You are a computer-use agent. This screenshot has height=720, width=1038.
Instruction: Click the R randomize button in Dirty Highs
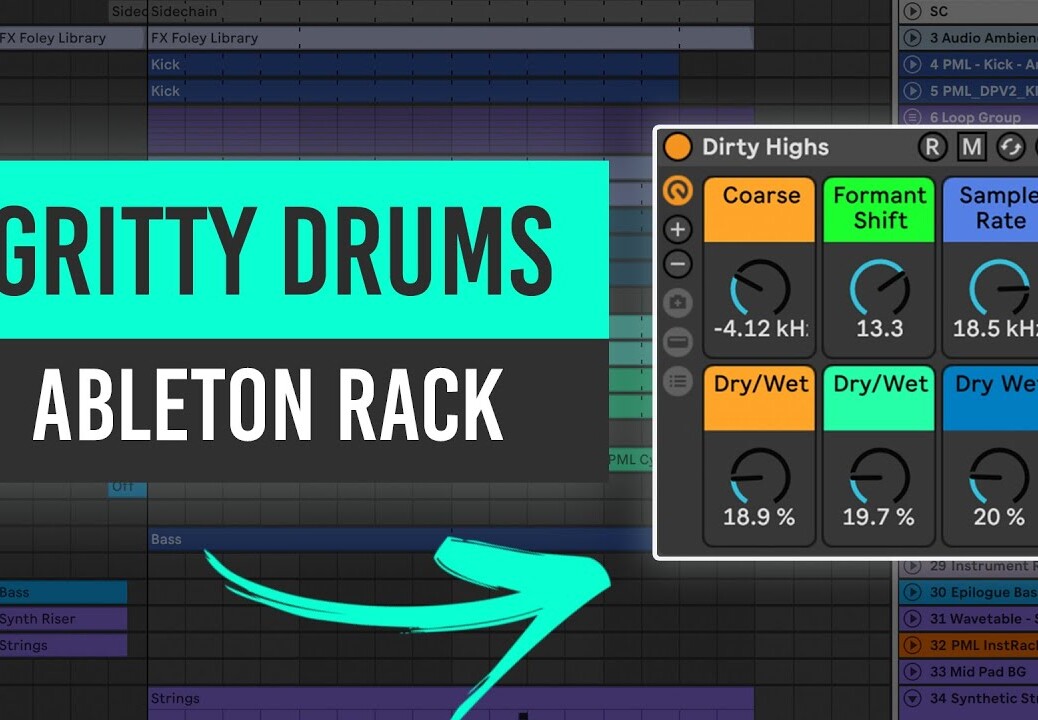pyautogui.click(x=931, y=147)
